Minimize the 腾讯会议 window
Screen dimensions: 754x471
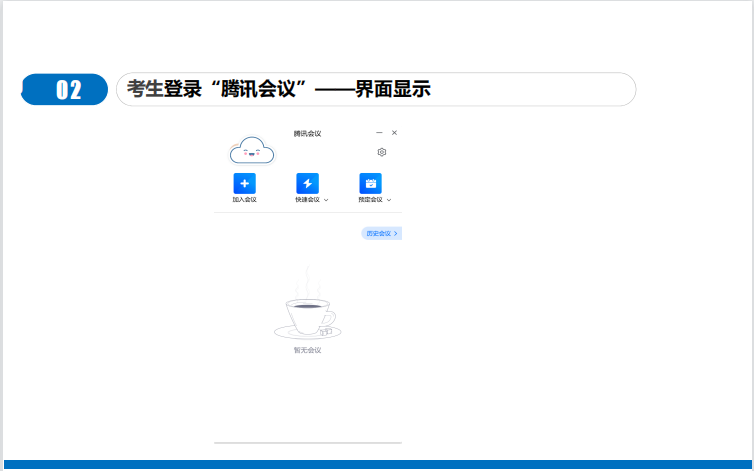(379, 132)
